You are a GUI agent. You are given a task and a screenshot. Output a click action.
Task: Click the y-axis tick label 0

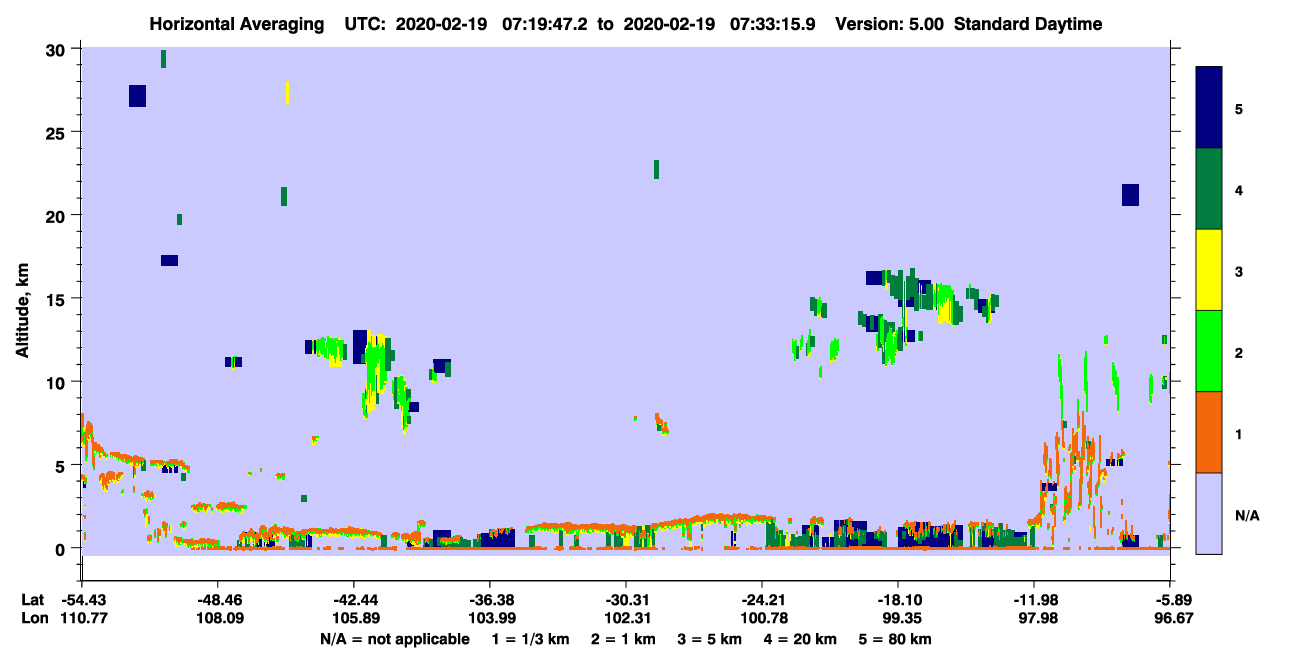pyautogui.click(x=62, y=548)
